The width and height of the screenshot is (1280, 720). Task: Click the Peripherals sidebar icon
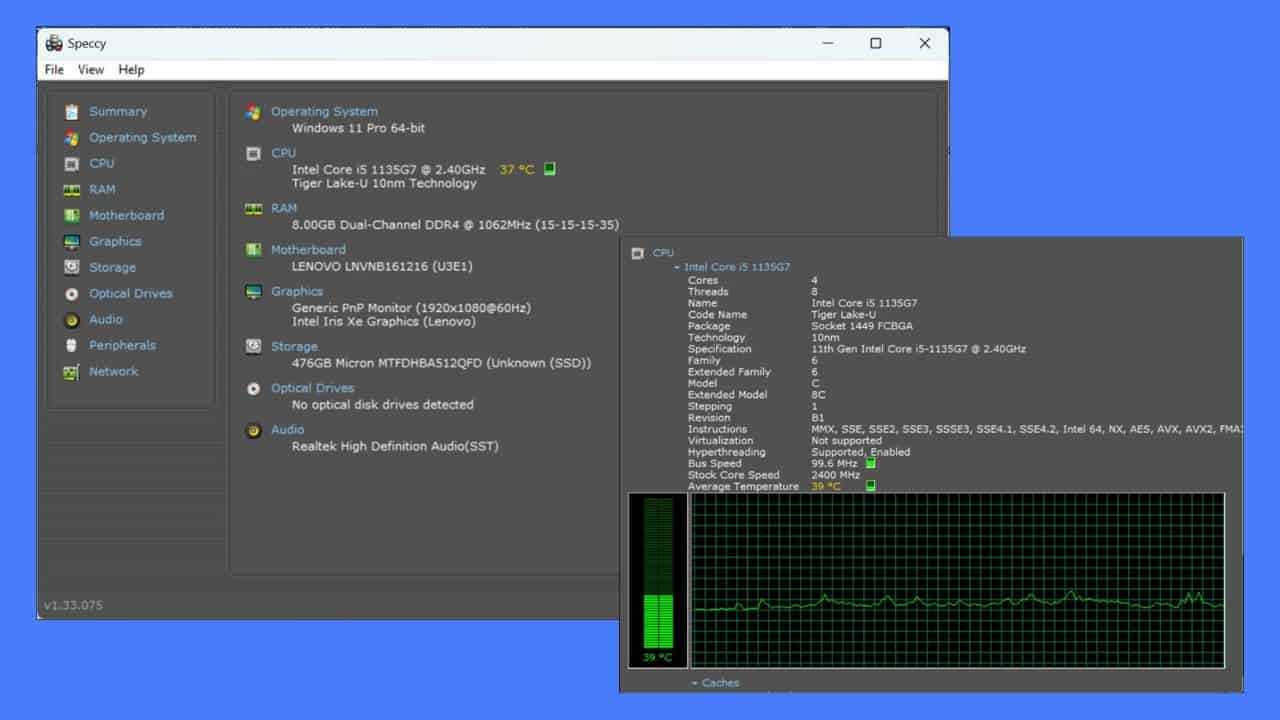click(x=71, y=346)
